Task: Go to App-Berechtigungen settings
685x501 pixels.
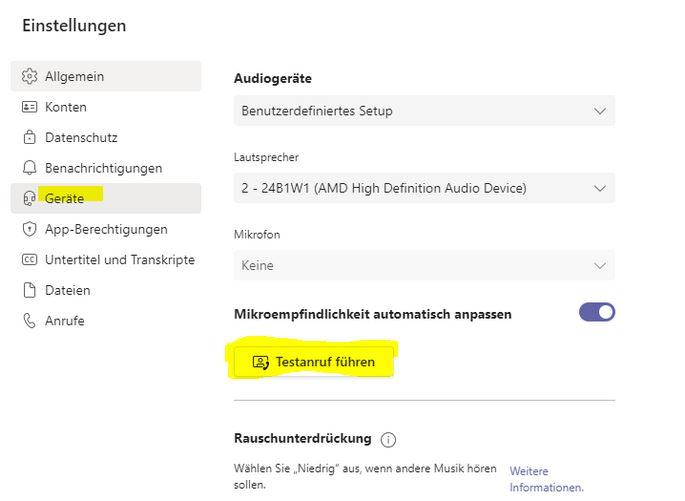Action: [x=106, y=229]
